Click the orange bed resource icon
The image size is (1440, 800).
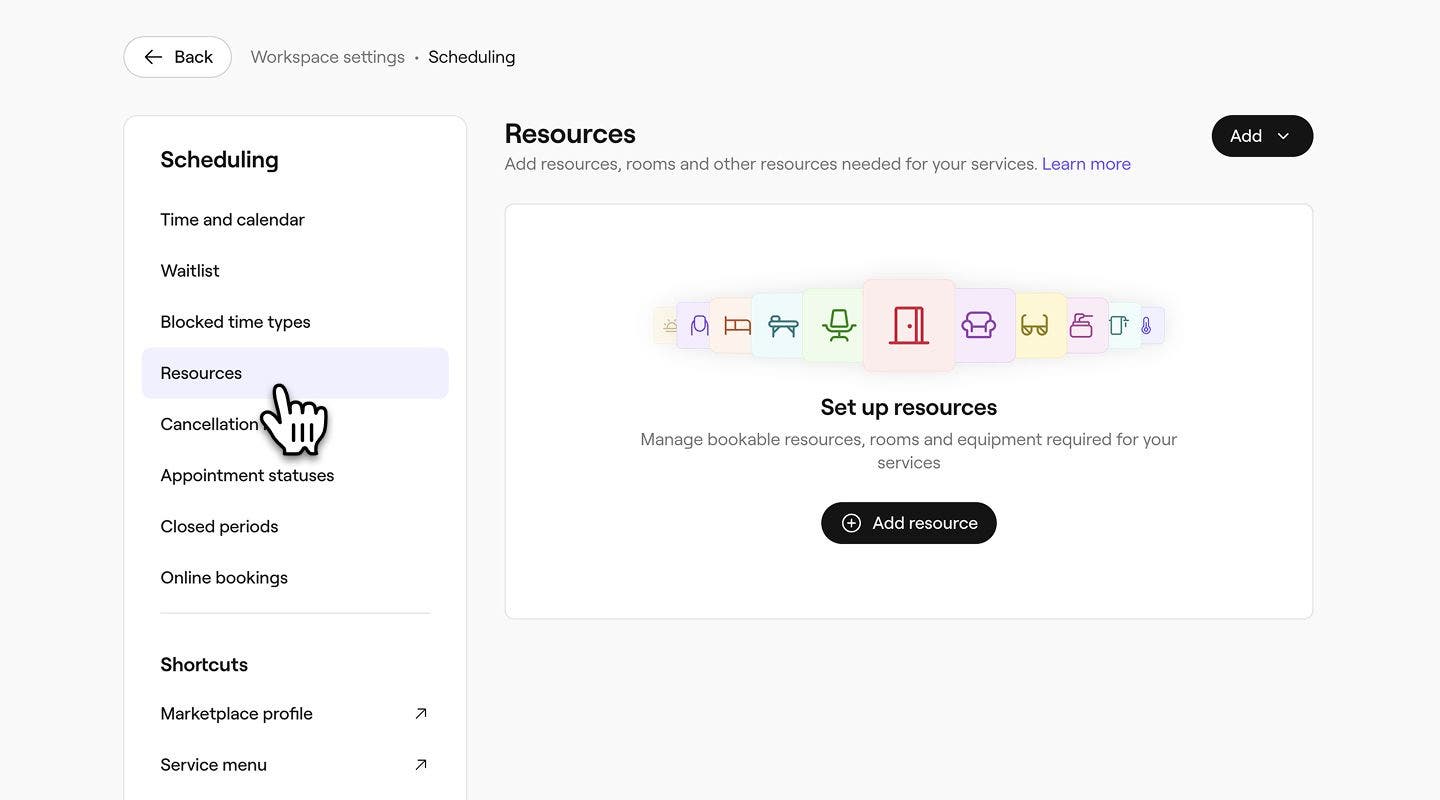tap(736, 325)
